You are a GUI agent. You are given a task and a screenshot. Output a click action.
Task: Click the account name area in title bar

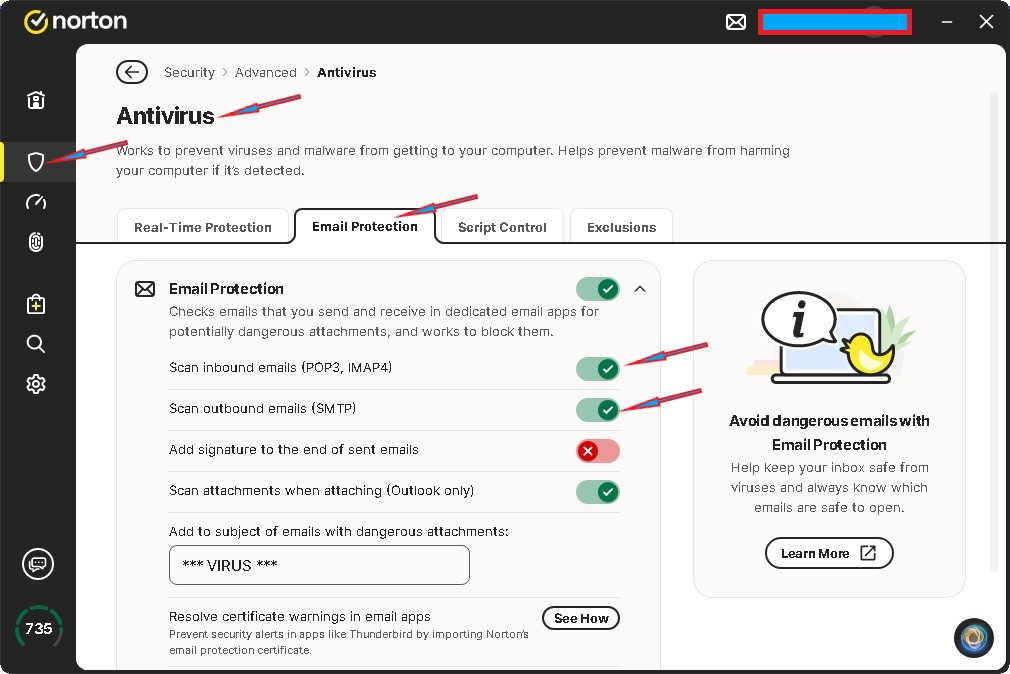(835, 23)
